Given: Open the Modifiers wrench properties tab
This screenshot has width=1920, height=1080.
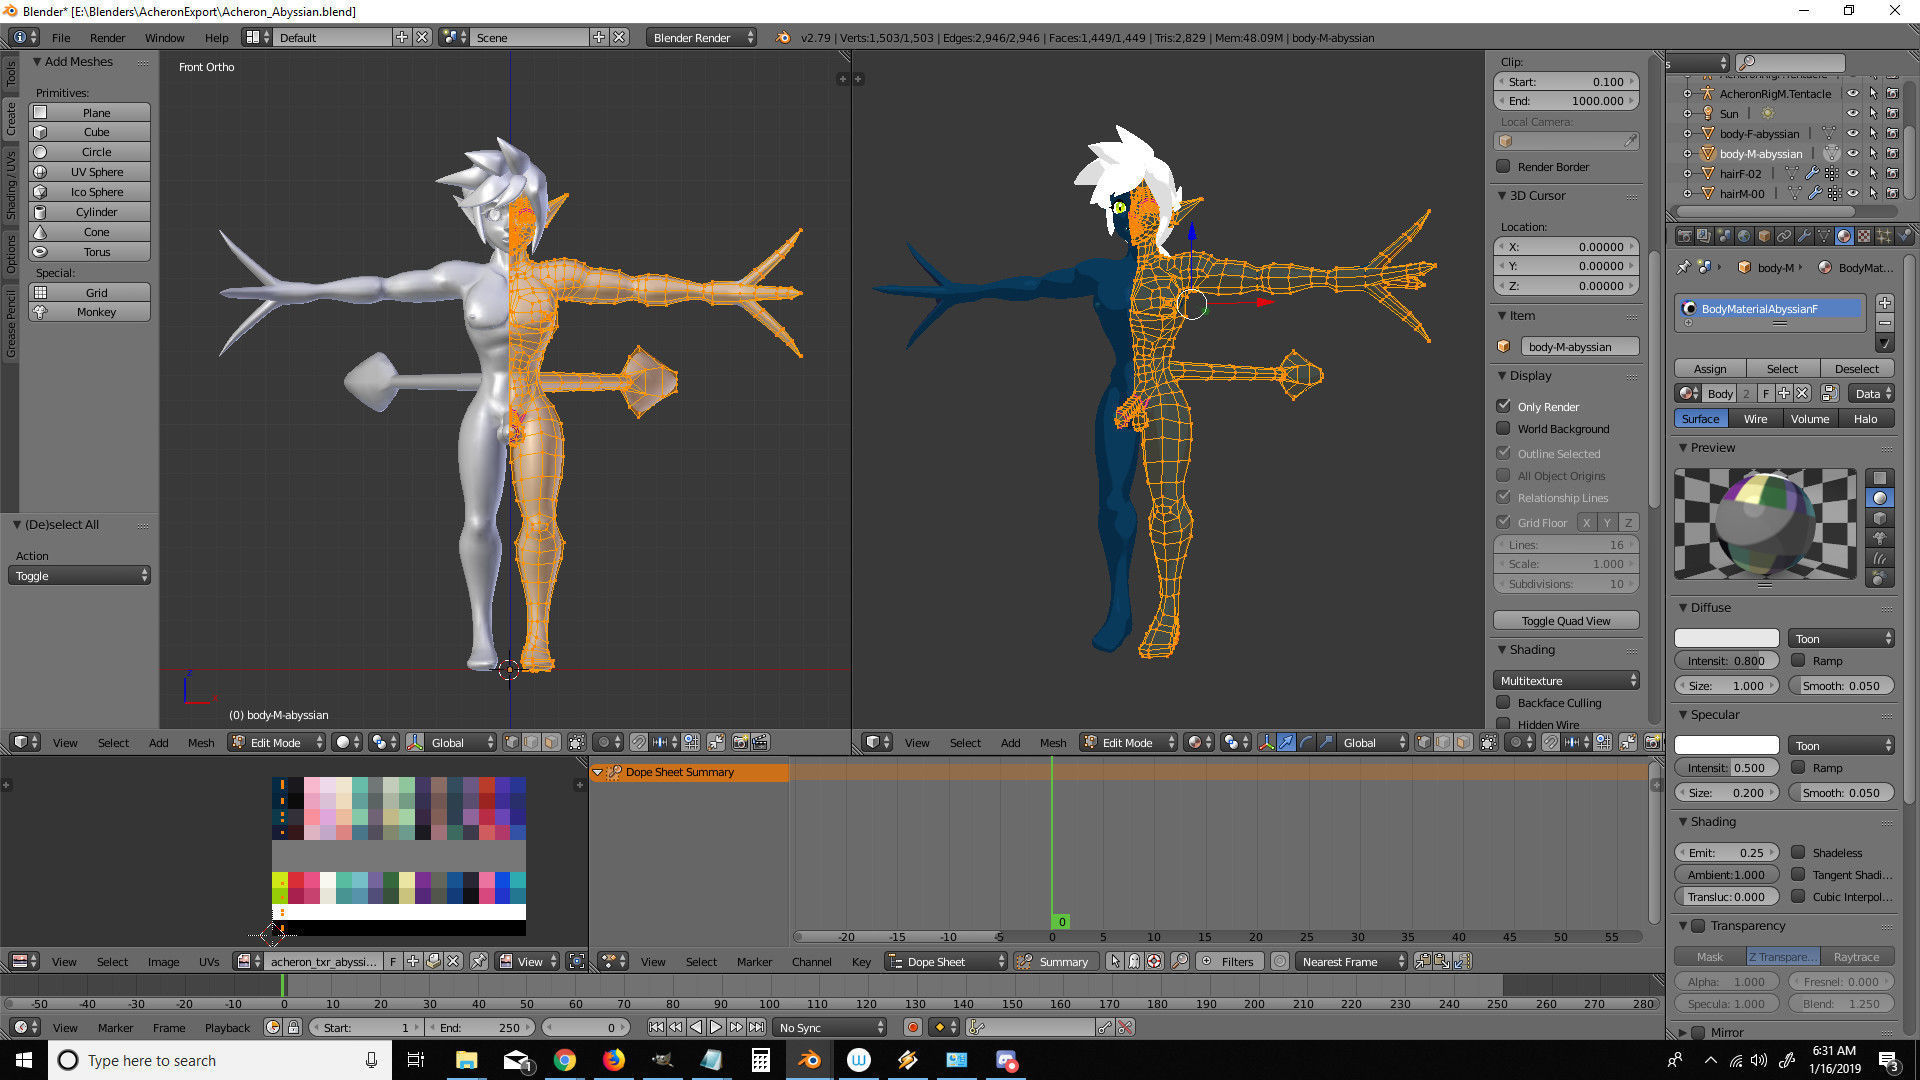Looking at the screenshot, I should 1804,237.
